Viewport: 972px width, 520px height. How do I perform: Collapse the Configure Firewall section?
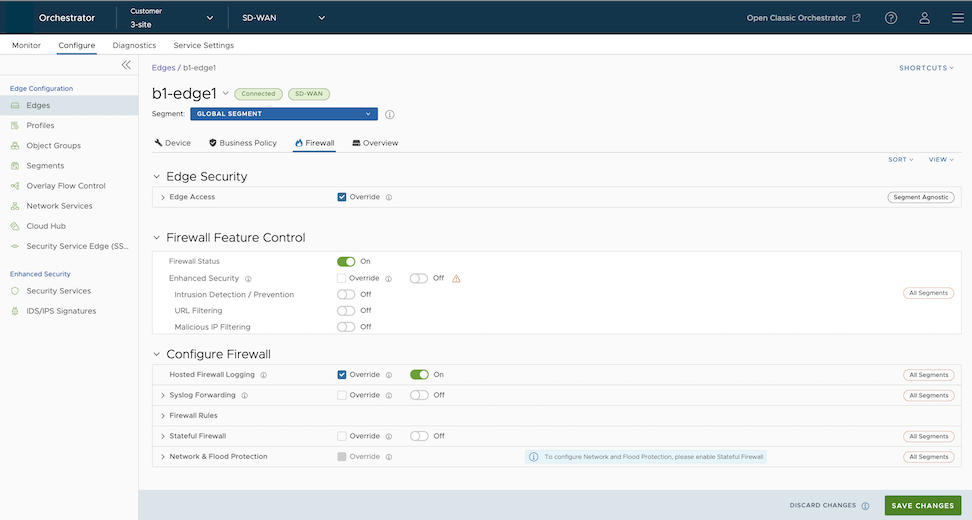[x=156, y=354]
